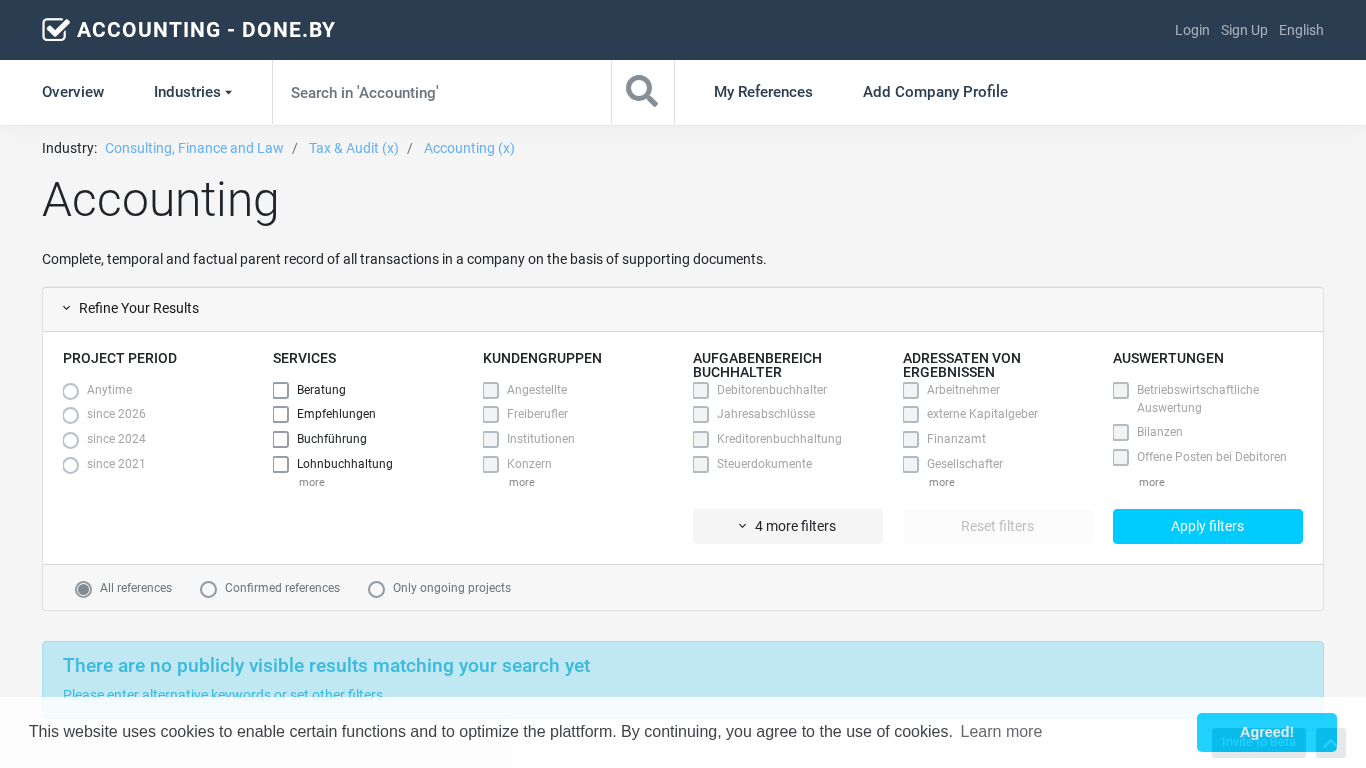Screen dimensions: 1366x768
Task: Tick Offene Posten bei Debitoren checkbox
Action: [1121, 457]
